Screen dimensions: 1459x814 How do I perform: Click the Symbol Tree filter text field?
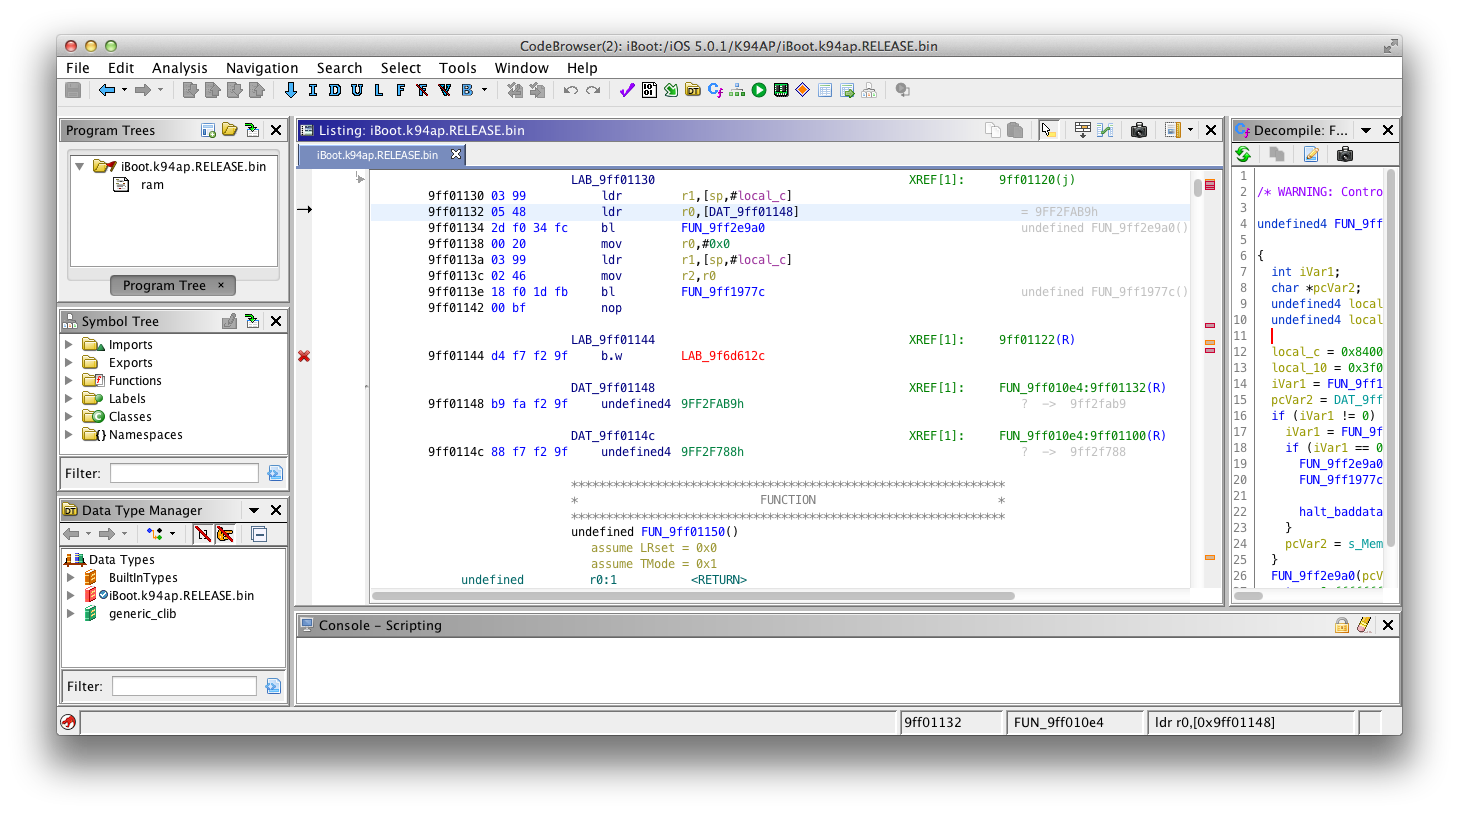coord(184,473)
